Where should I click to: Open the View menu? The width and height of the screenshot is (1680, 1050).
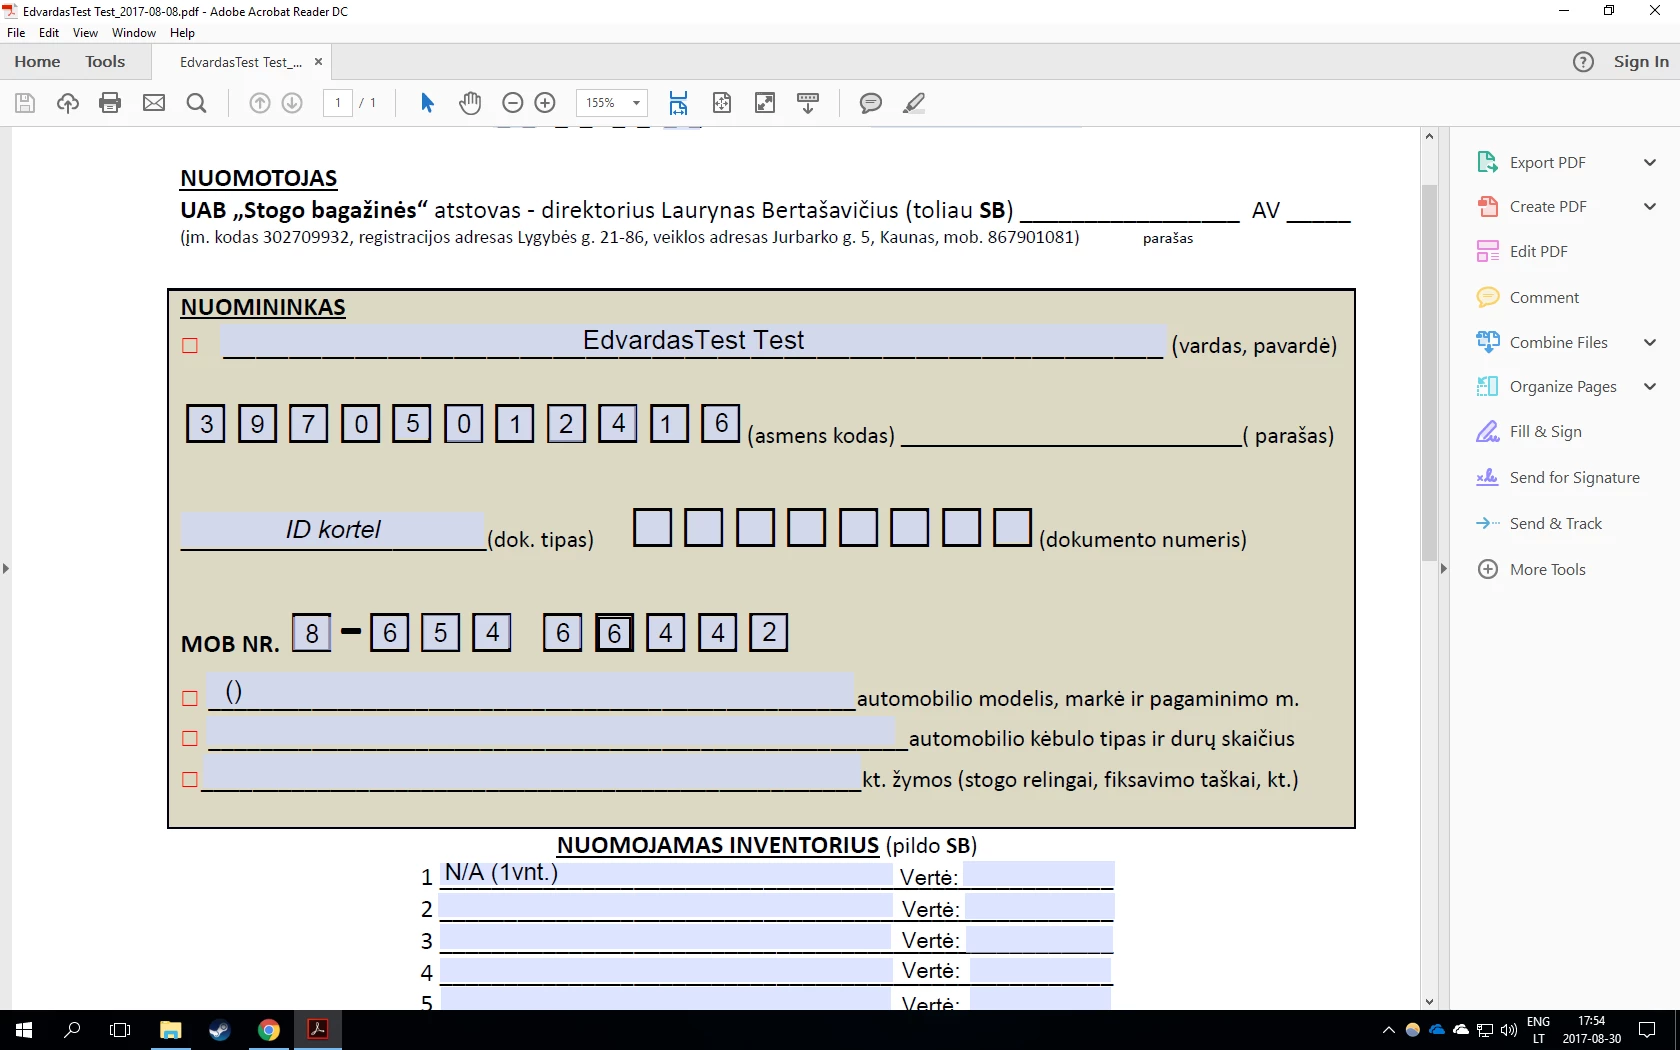(x=85, y=33)
